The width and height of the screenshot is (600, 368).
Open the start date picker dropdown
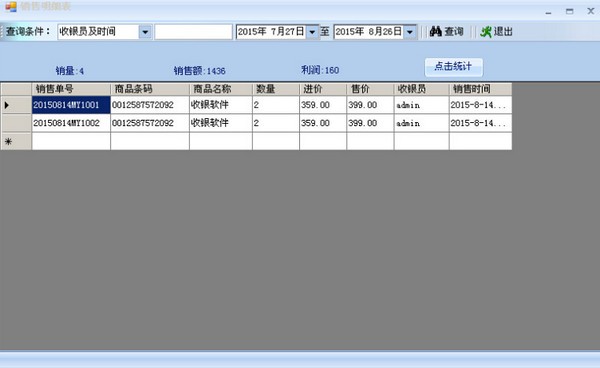coord(312,32)
